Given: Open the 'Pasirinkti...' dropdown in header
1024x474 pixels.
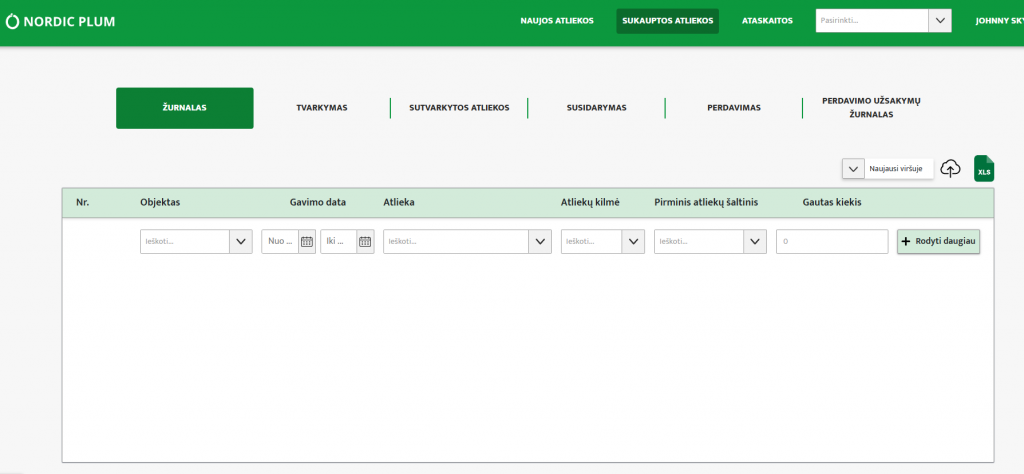Looking at the screenshot, I should [939, 21].
